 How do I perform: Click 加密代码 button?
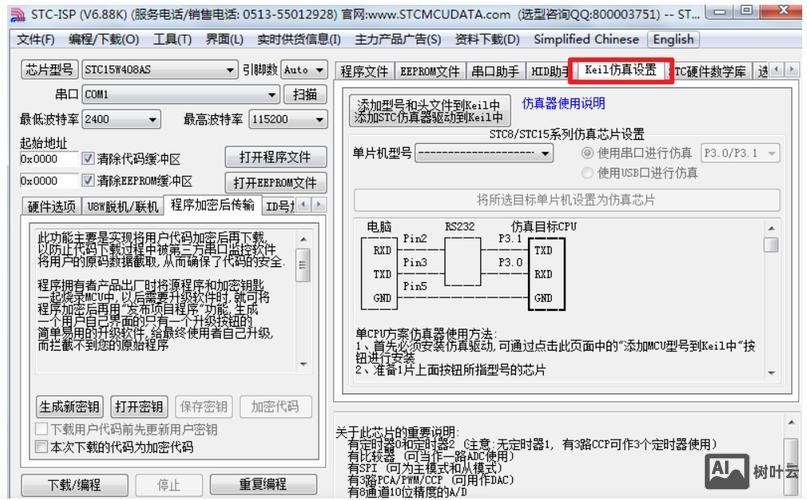pyautogui.click(x=275, y=407)
